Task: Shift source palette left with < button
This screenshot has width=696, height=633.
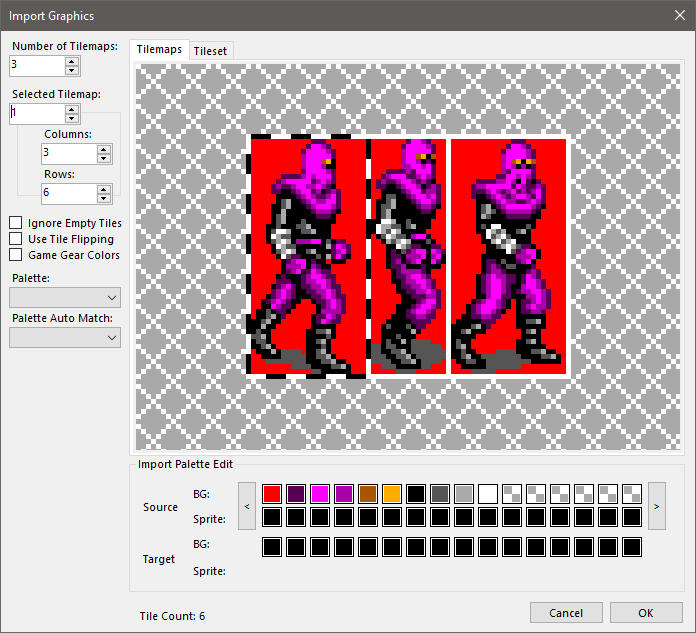Action: tap(247, 506)
